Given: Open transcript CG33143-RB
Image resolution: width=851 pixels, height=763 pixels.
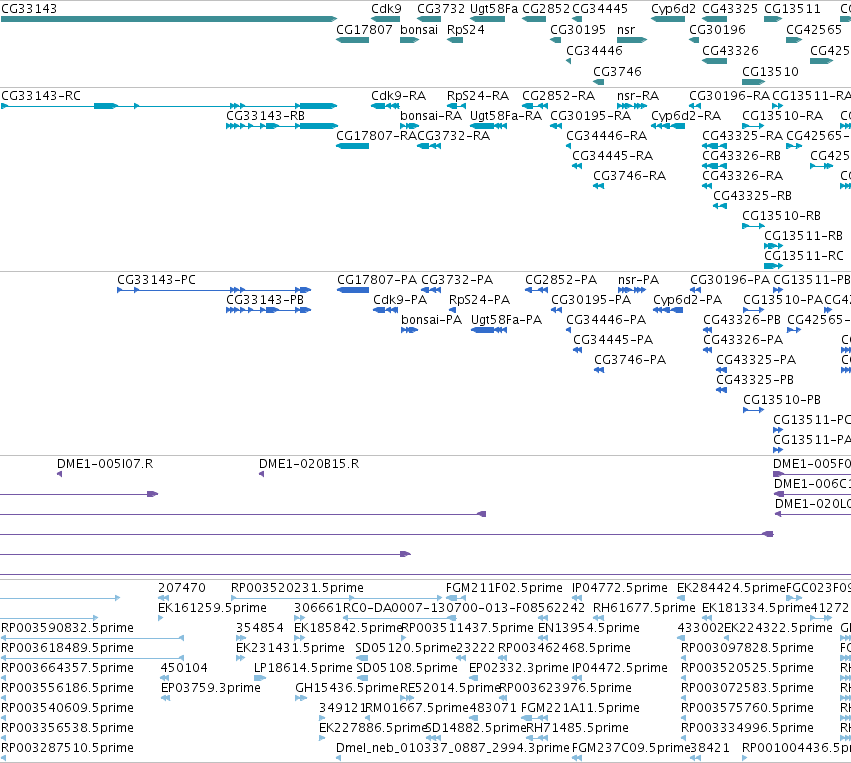Looking at the screenshot, I should point(265,116).
